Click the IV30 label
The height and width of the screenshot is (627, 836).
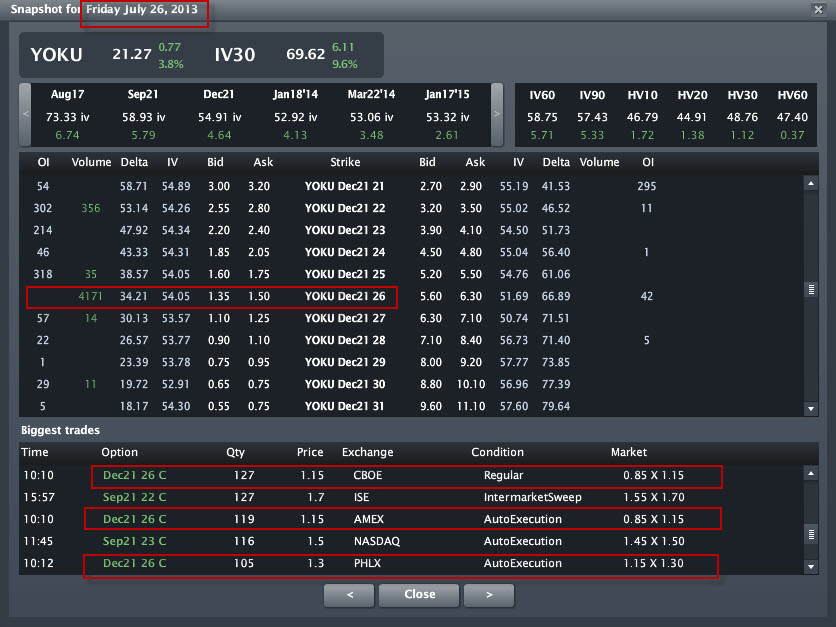point(235,54)
